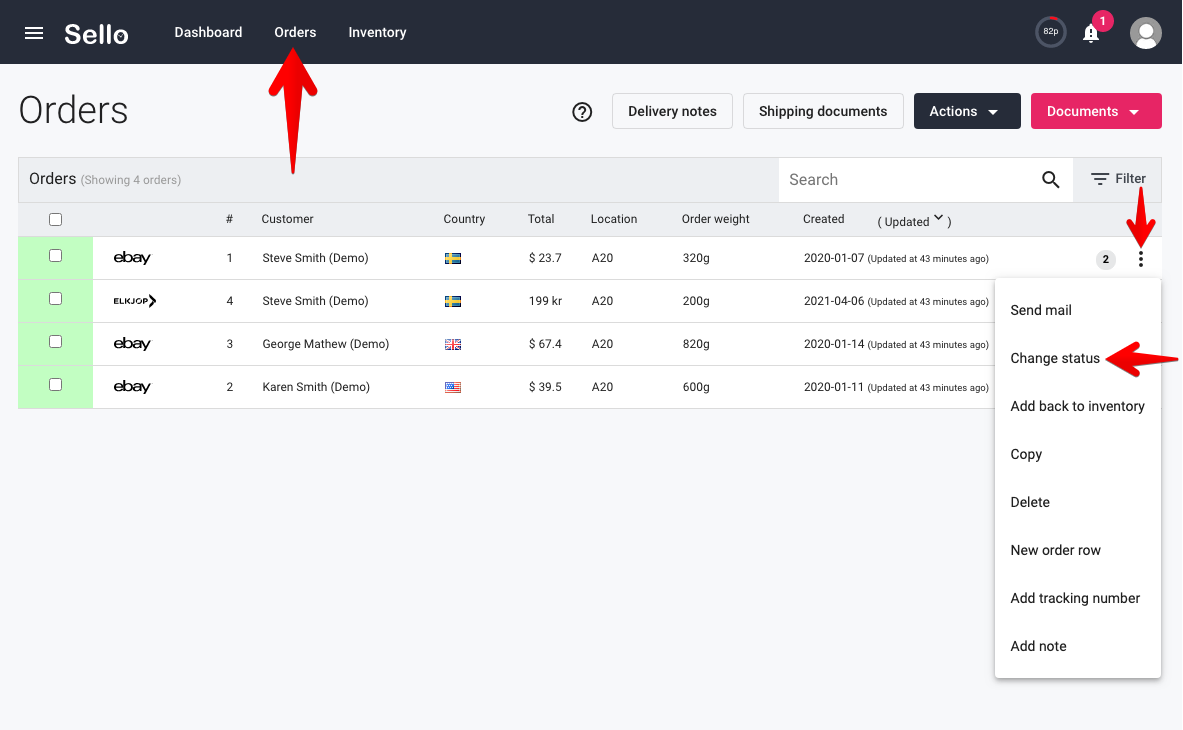1183x730 pixels.
Task: Click the Elkjop logo on order 4
Action: click(135, 301)
